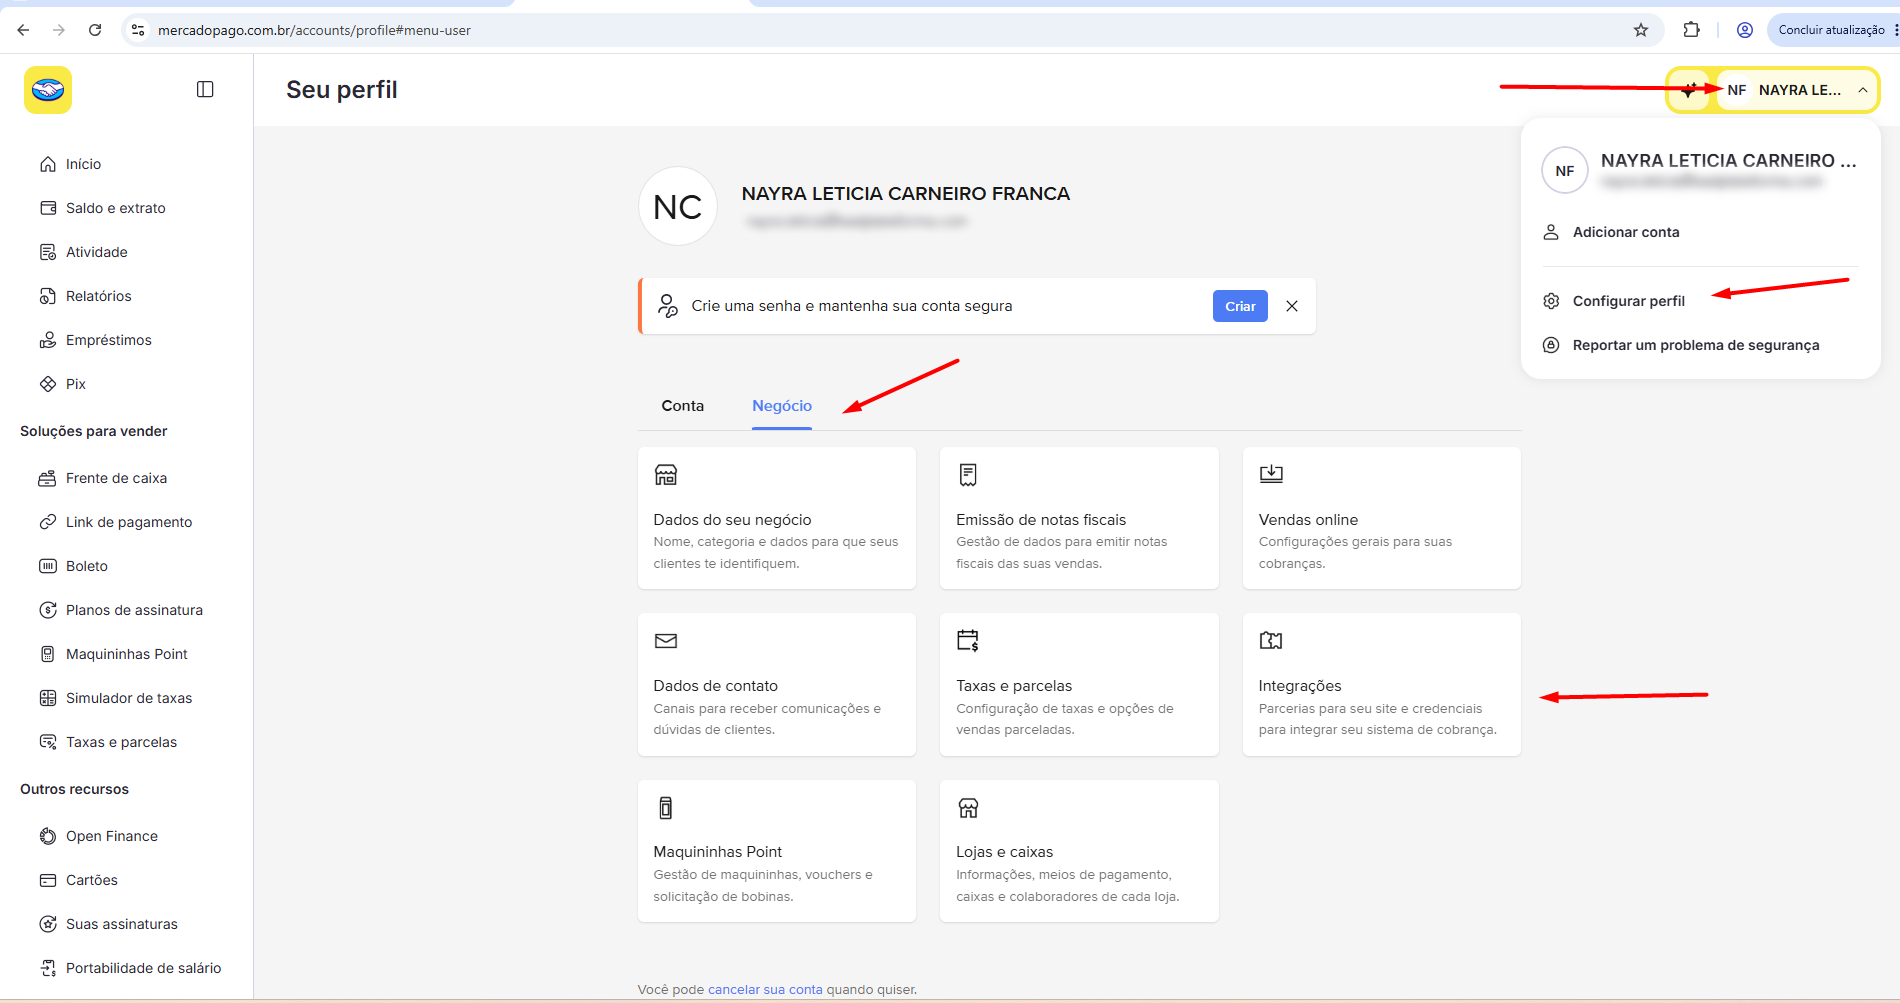Open Relatórios from the sidebar
Viewport: 1900px width, 1003px height.
pyautogui.click(x=98, y=296)
